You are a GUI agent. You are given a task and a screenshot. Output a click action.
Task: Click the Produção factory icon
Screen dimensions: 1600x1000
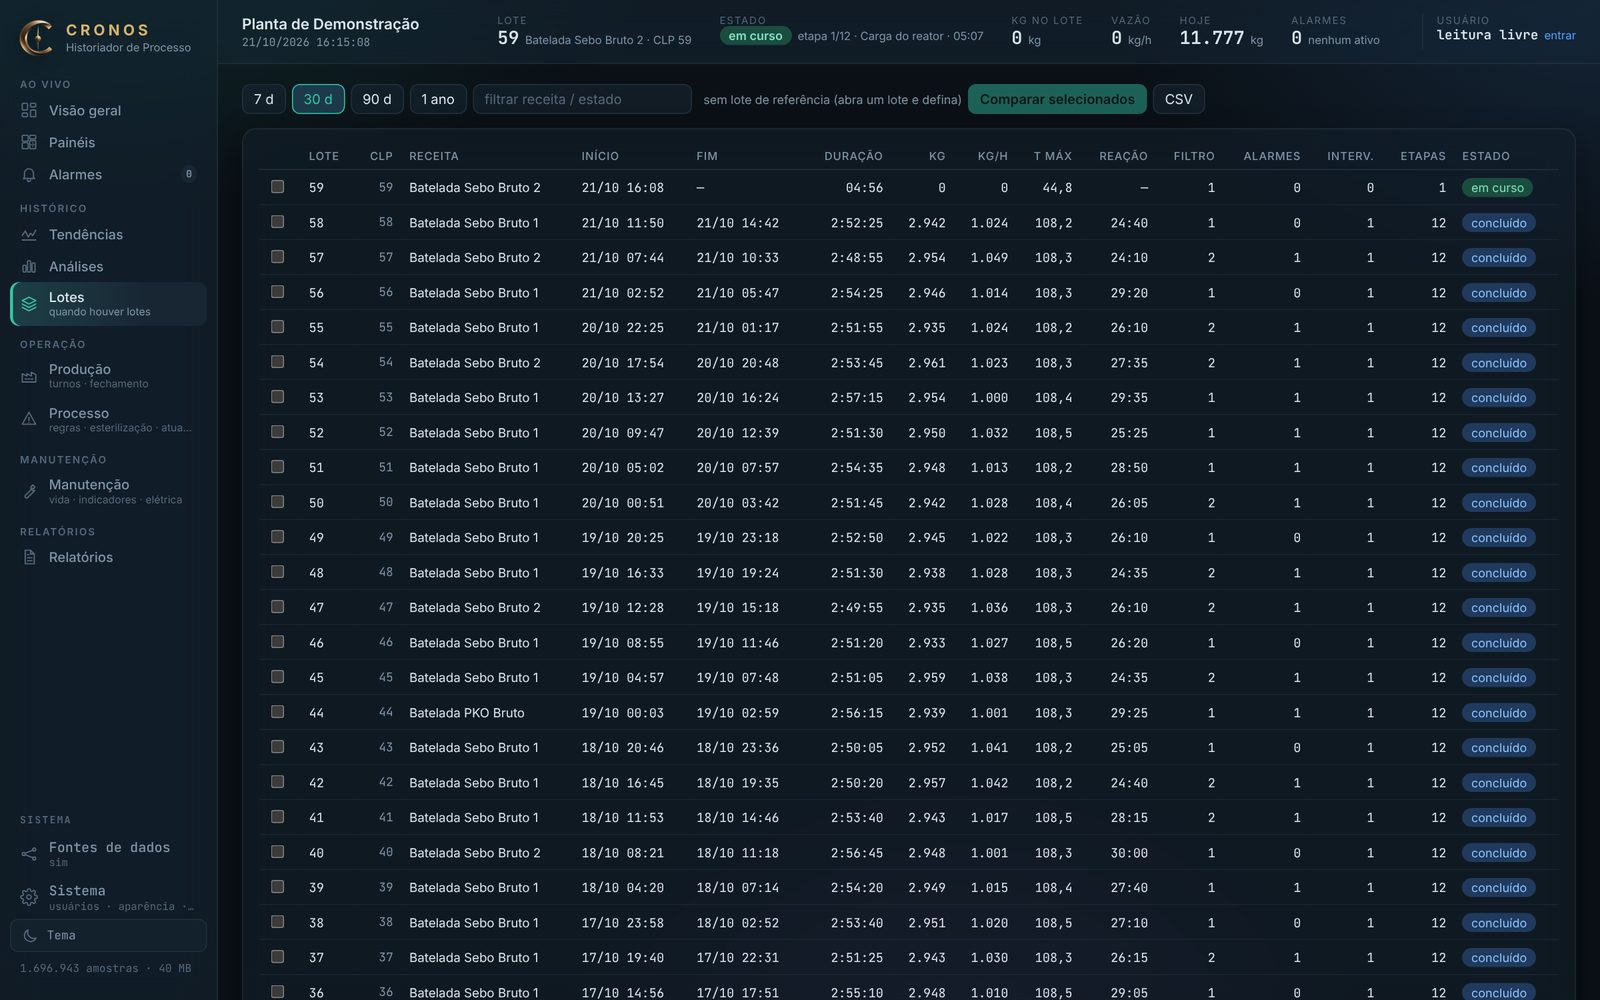click(29, 376)
